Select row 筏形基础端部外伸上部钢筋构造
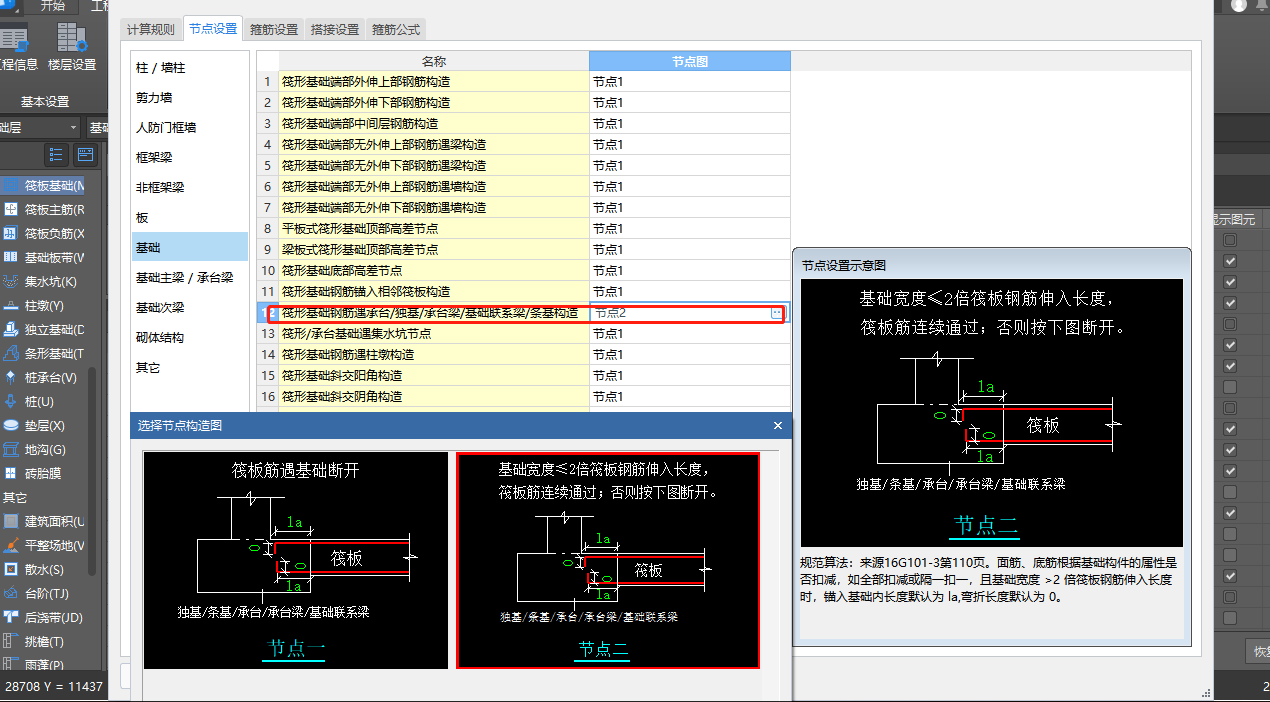The image size is (1270, 702). 434,82
